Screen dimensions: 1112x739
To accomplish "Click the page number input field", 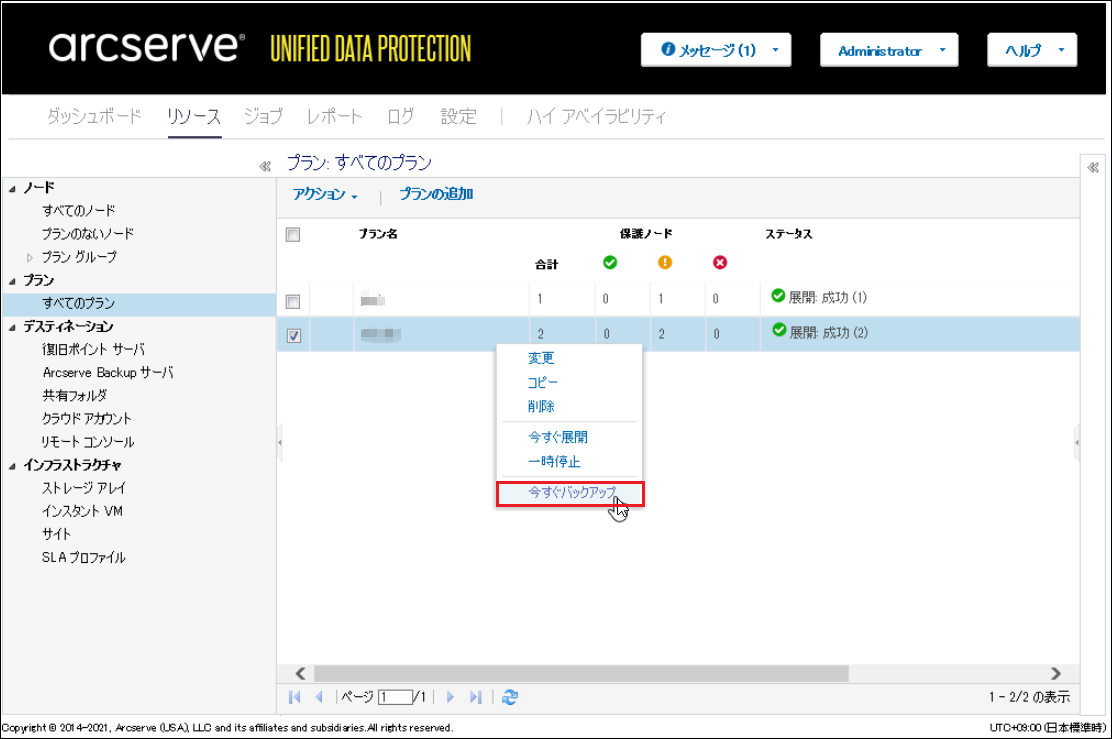I will click(x=395, y=697).
